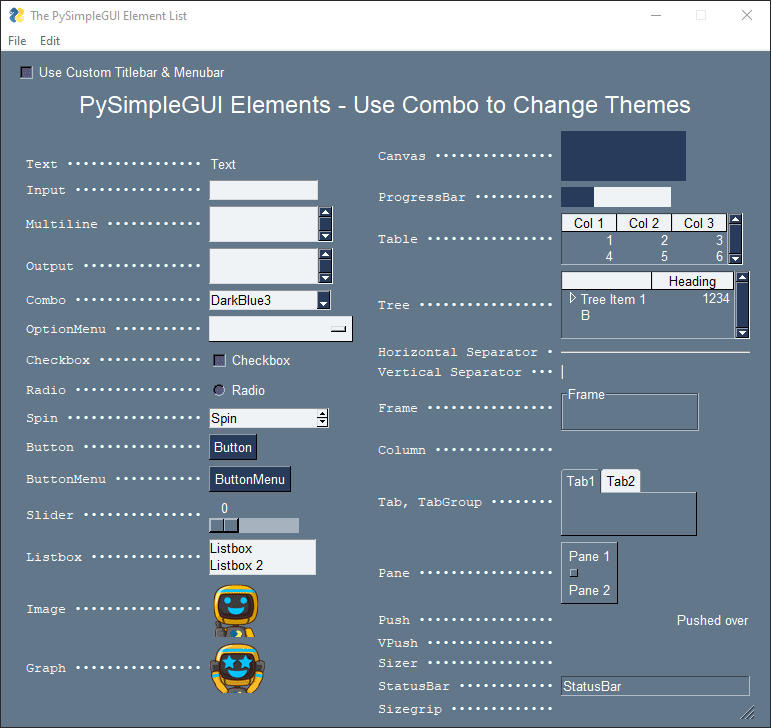Click the Pane 1 text
The height and width of the screenshot is (728, 771).
[x=589, y=556]
